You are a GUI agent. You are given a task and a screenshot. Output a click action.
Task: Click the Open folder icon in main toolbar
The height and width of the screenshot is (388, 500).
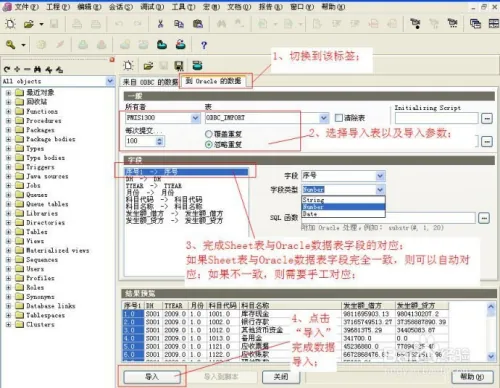[x=29, y=24]
